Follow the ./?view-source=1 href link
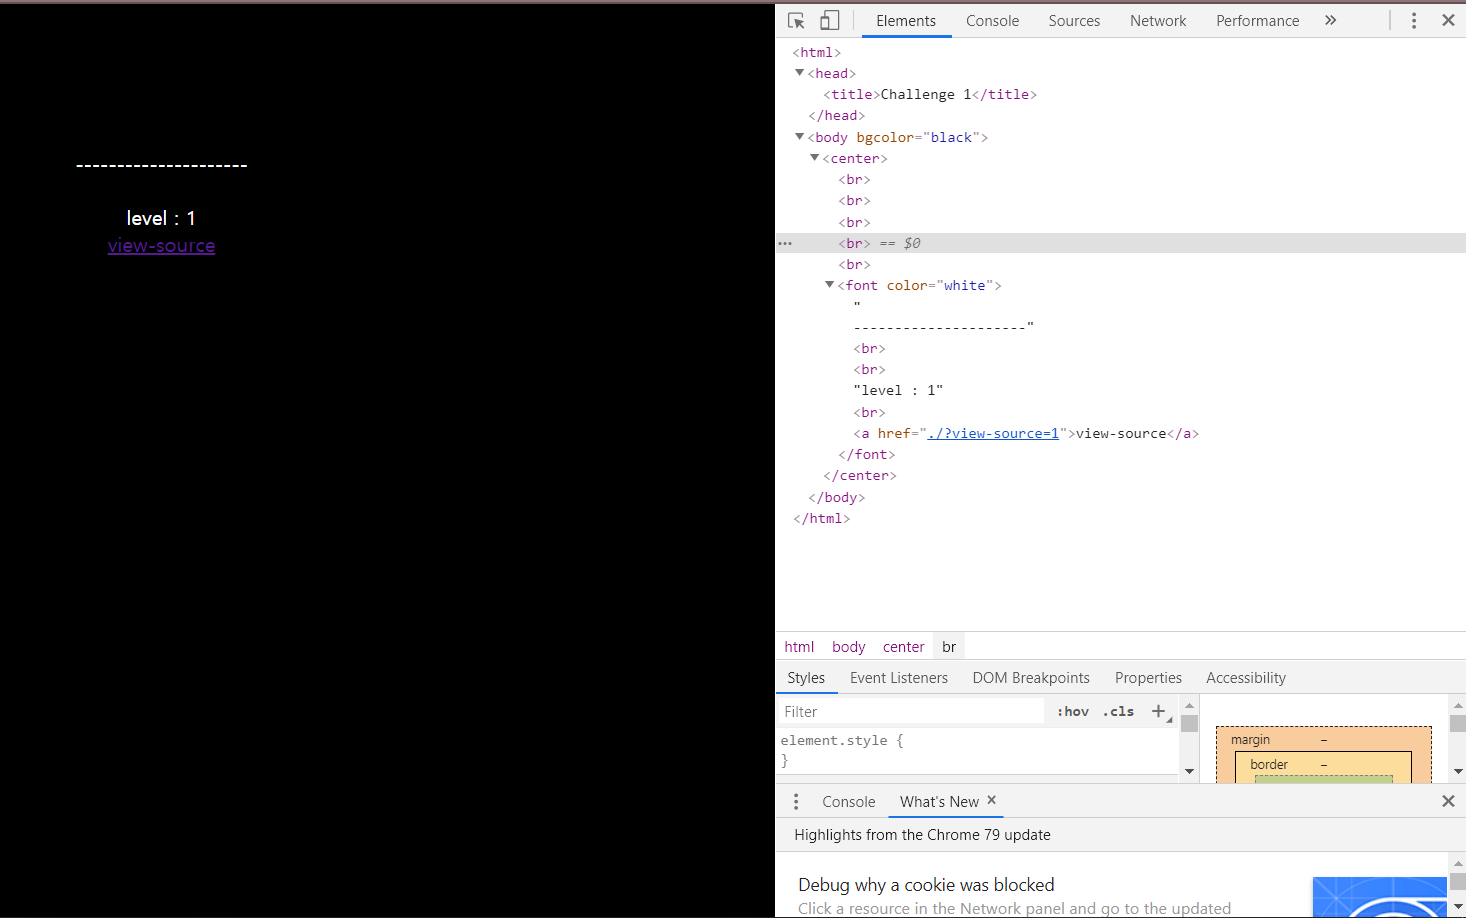1466x918 pixels. pos(993,433)
